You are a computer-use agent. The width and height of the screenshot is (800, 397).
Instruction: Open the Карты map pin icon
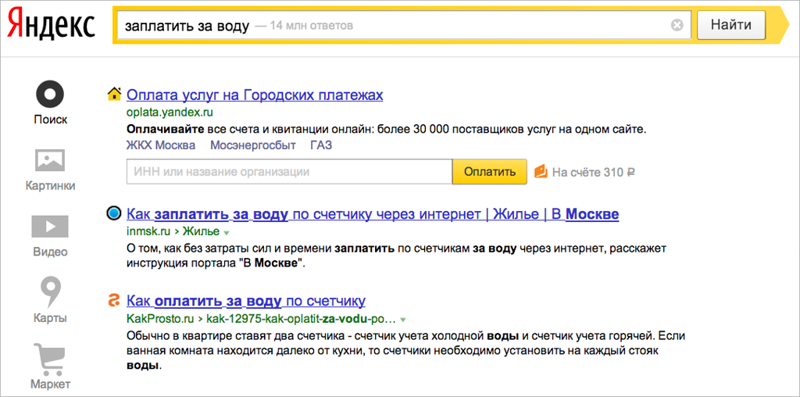click(51, 291)
